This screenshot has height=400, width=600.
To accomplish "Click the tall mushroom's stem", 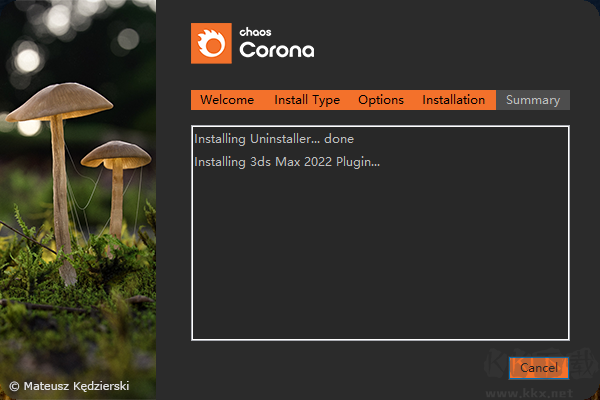I will (x=60, y=200).
